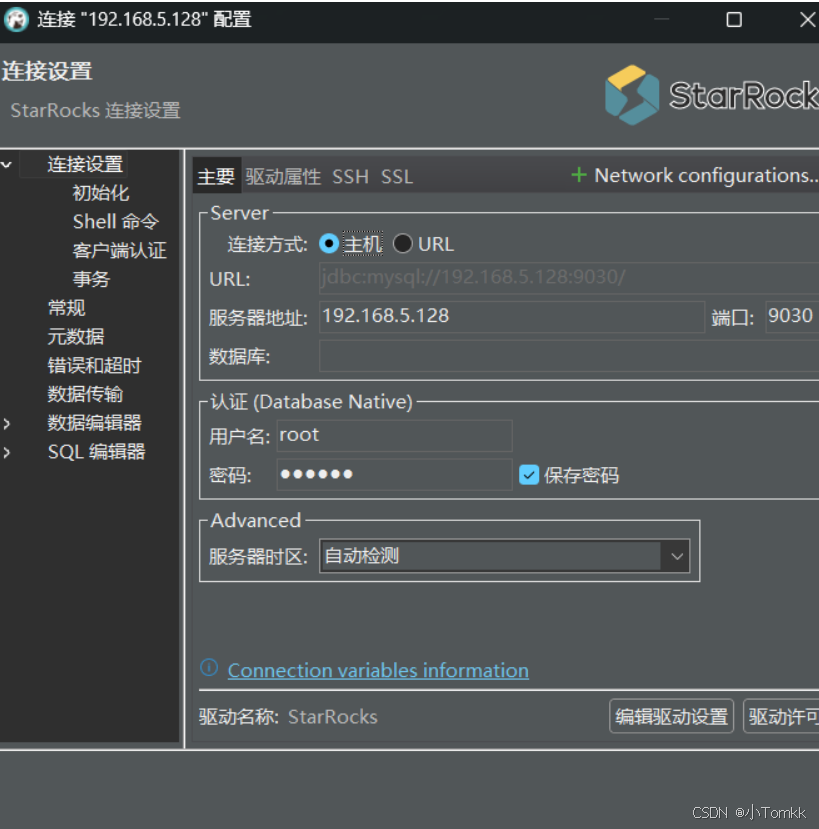Select 常规 in the sidebar

pyautogui.click(x=67, y=308)
